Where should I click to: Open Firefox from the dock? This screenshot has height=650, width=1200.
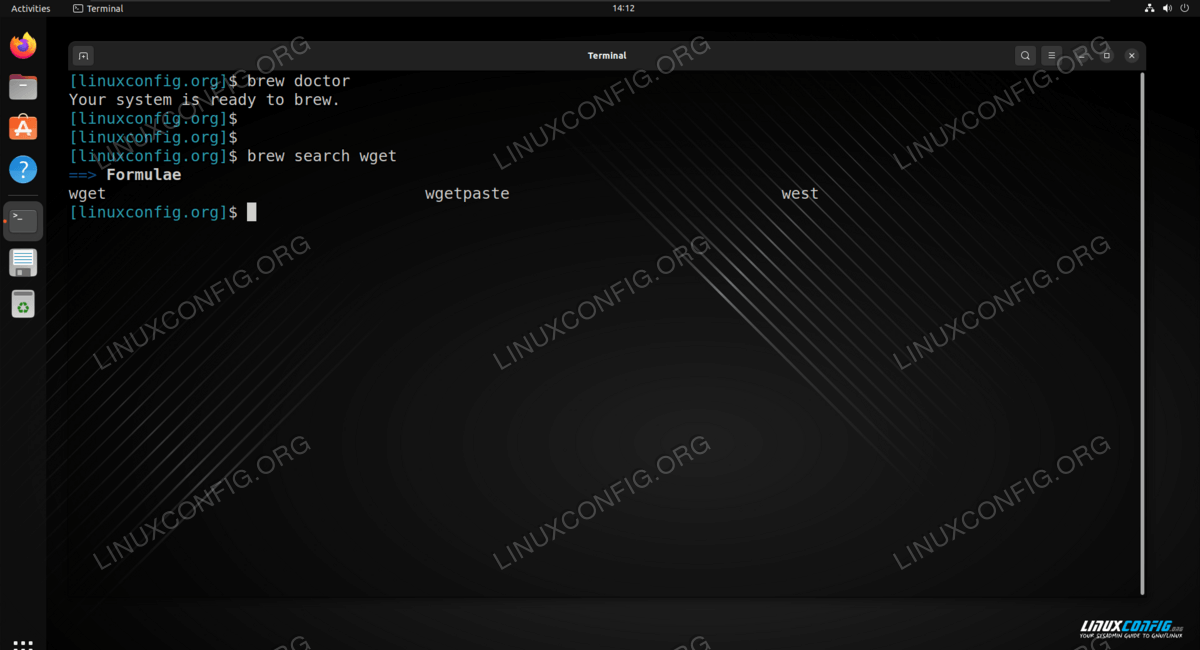(x=23, y=46)
